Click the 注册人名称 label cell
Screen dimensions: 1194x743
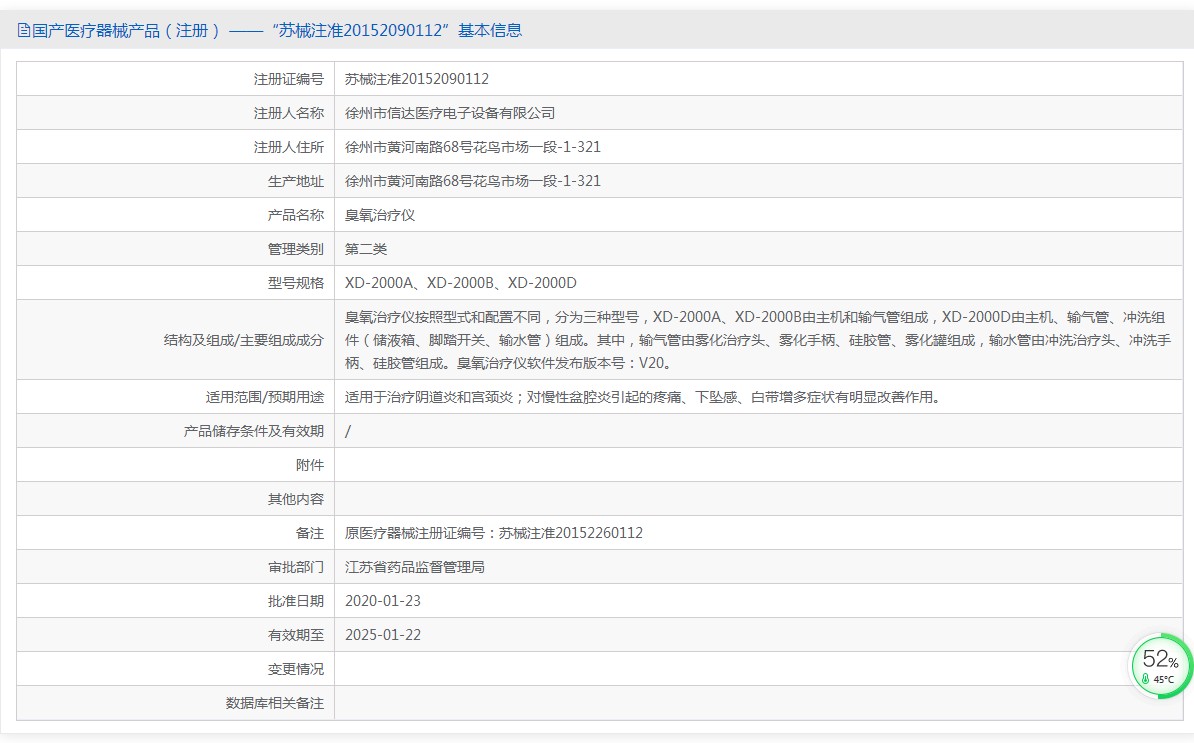(176, 113)
